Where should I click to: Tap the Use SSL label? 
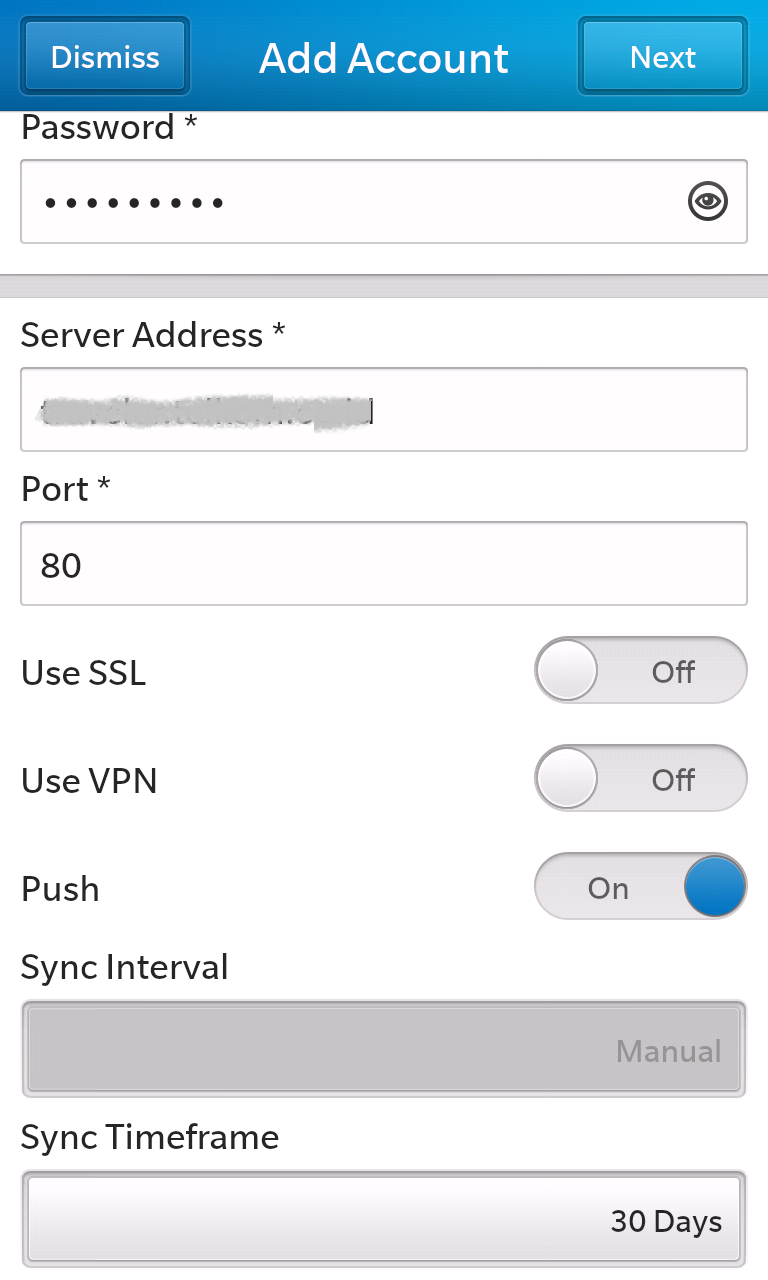[x=84, y=673]
